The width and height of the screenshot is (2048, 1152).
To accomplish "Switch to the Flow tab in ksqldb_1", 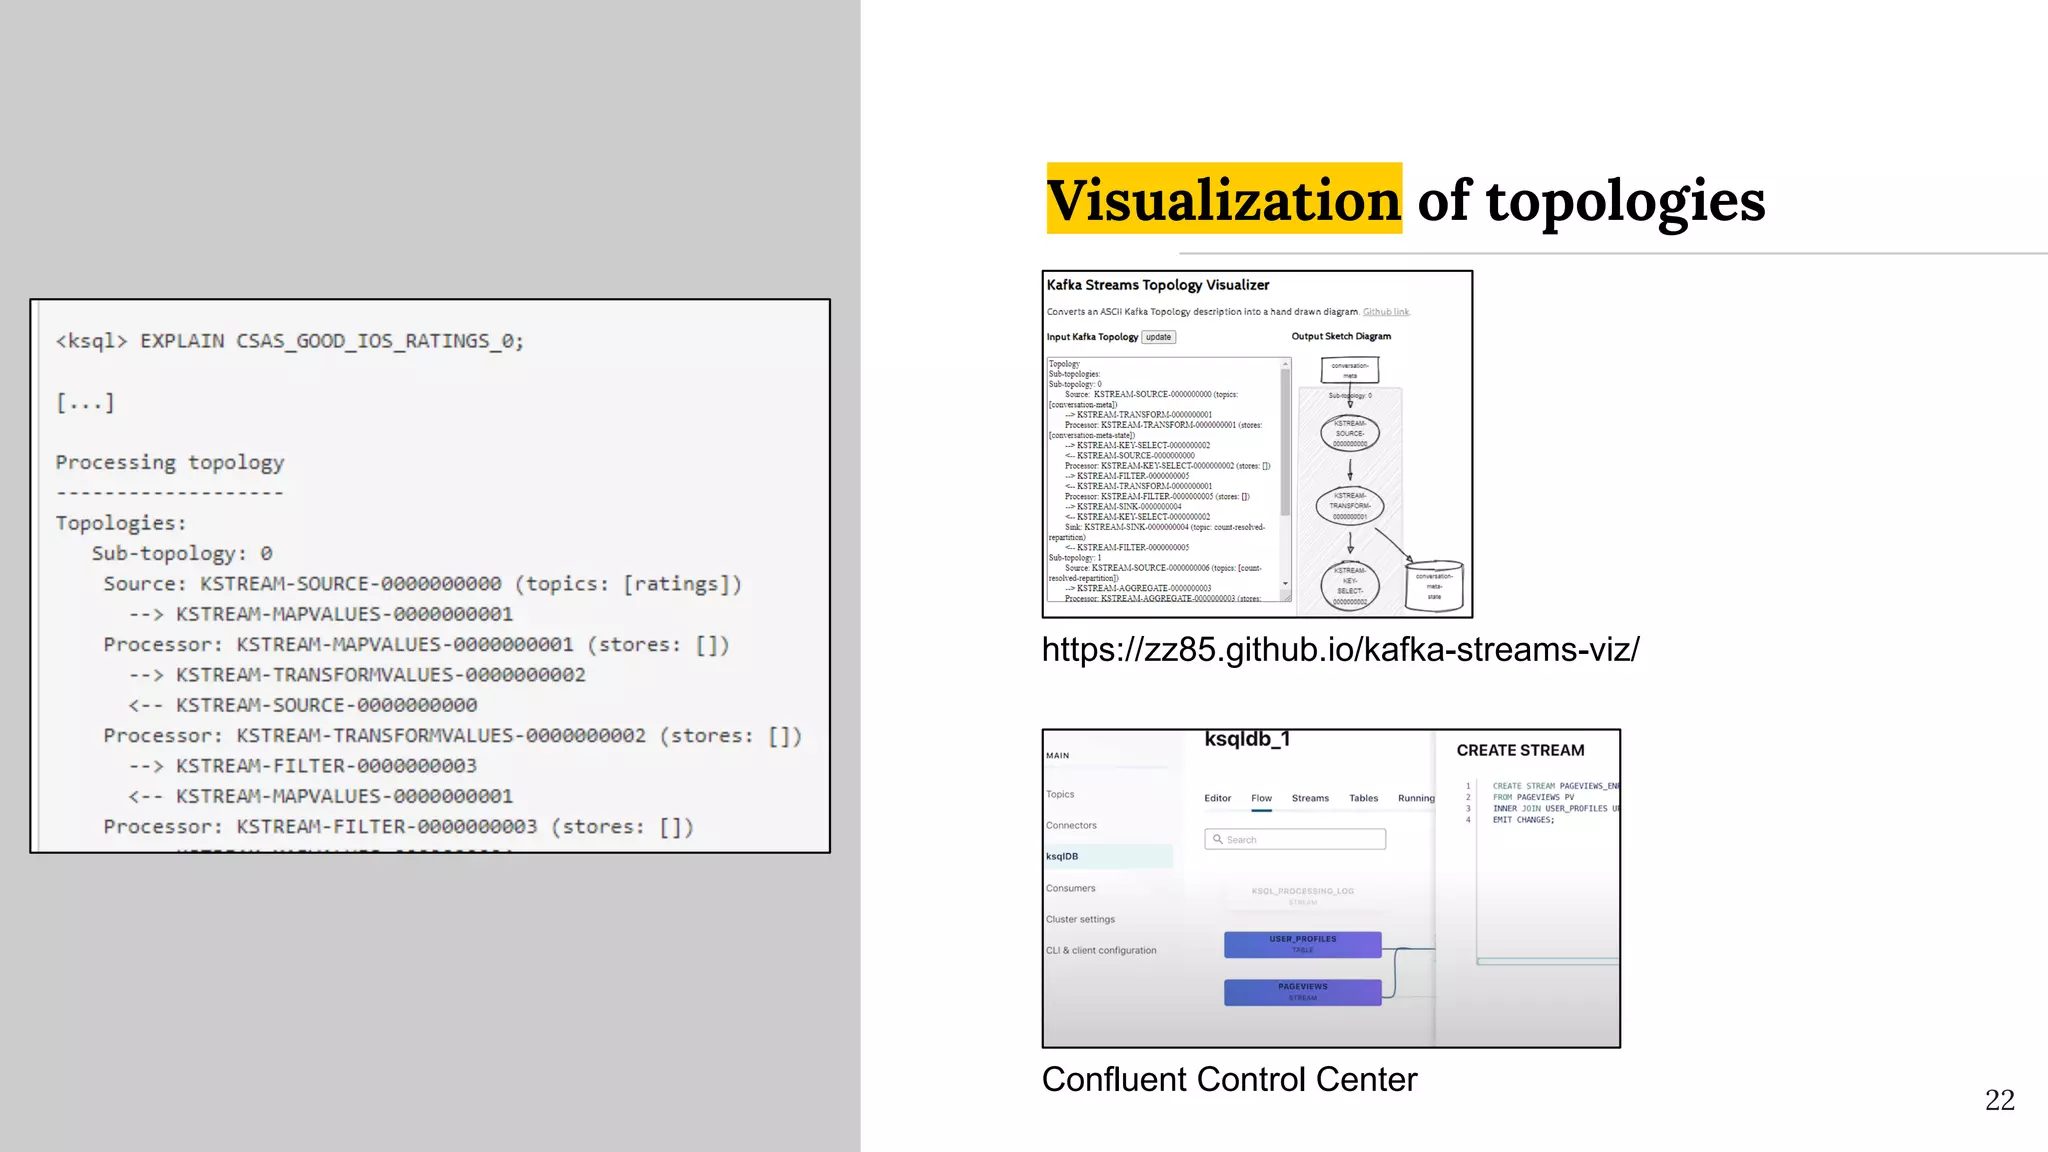I will 1261,798.
